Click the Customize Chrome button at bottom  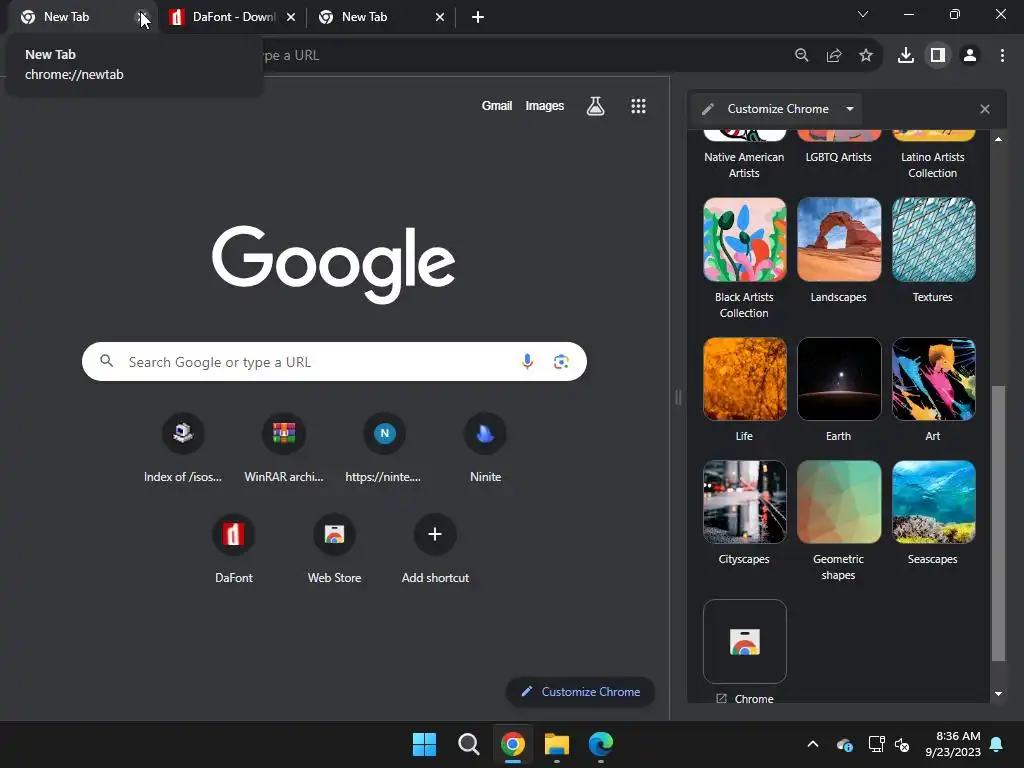point(580,692)
